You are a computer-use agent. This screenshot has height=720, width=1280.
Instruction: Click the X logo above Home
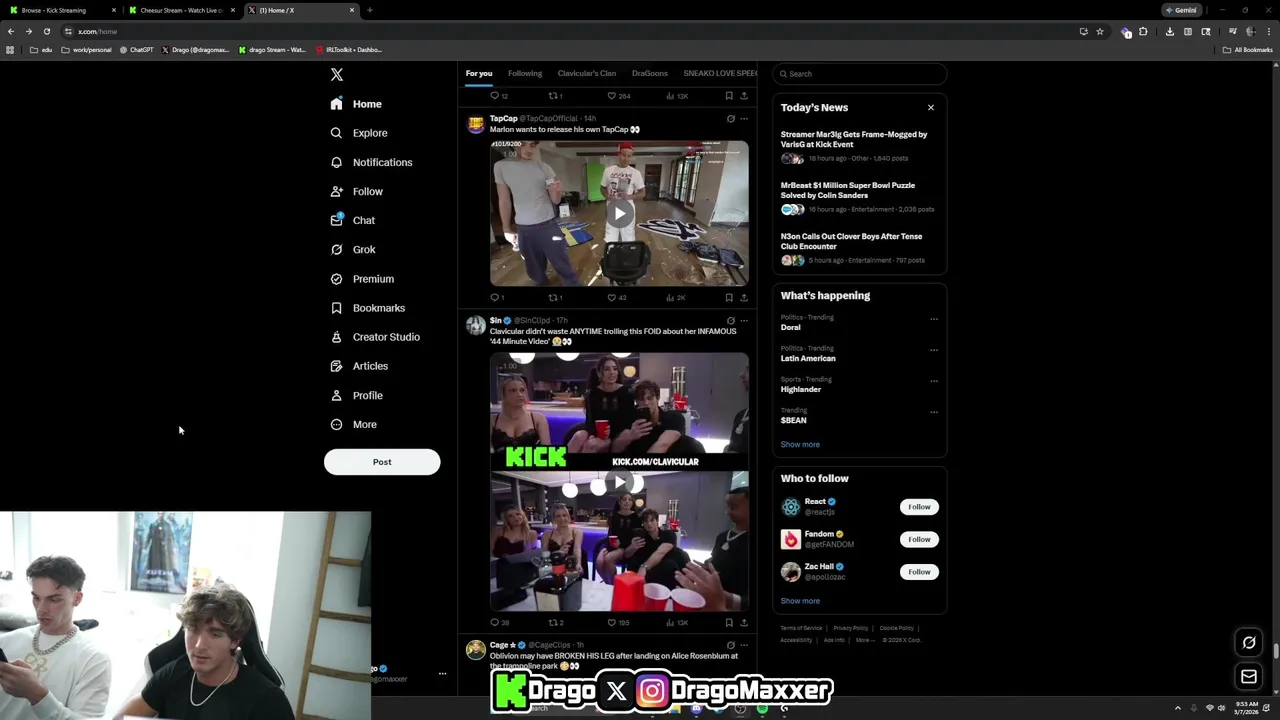(x=337, y=75)
